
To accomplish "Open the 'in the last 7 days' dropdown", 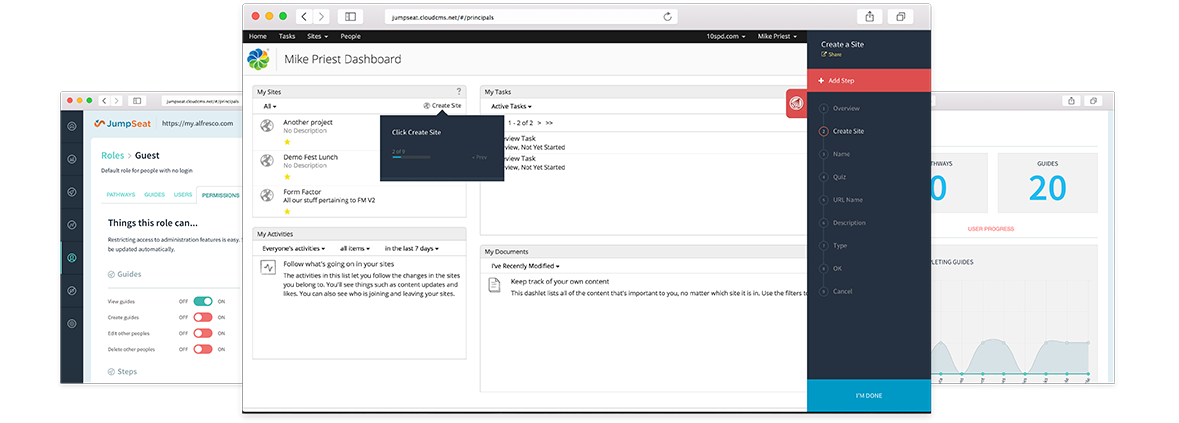I will point(410,248).
